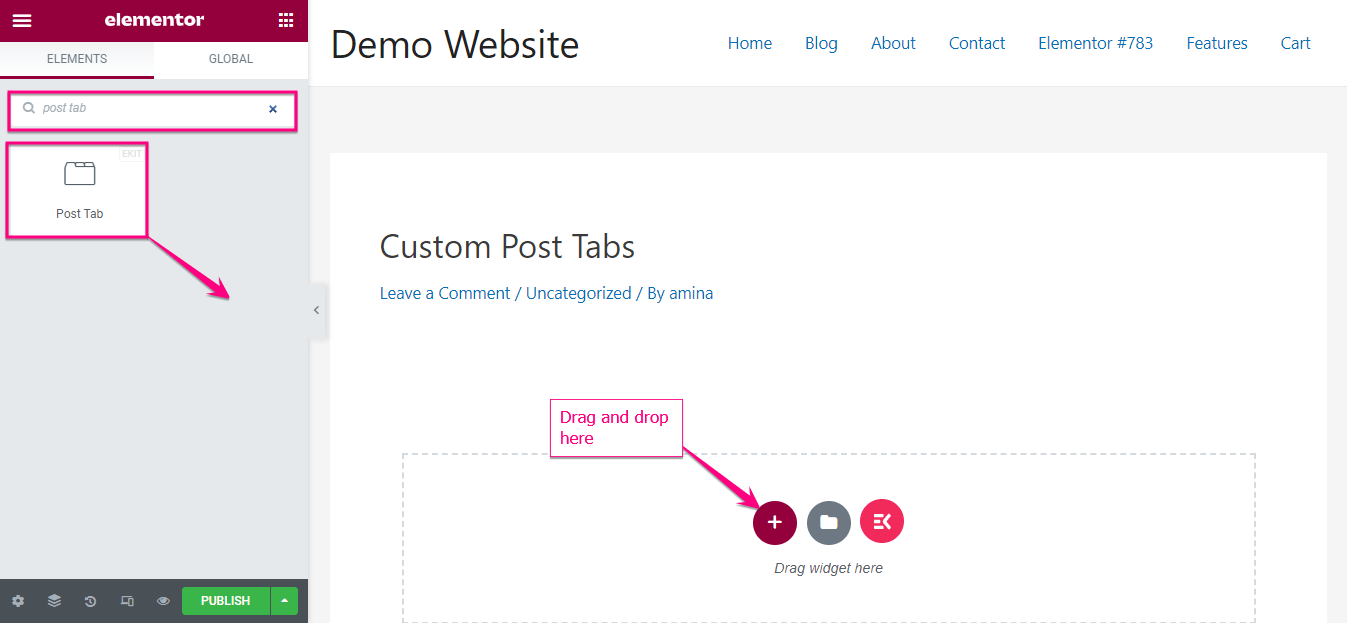
Task: Add a new section with the plus icon
Action: (774, 521)
